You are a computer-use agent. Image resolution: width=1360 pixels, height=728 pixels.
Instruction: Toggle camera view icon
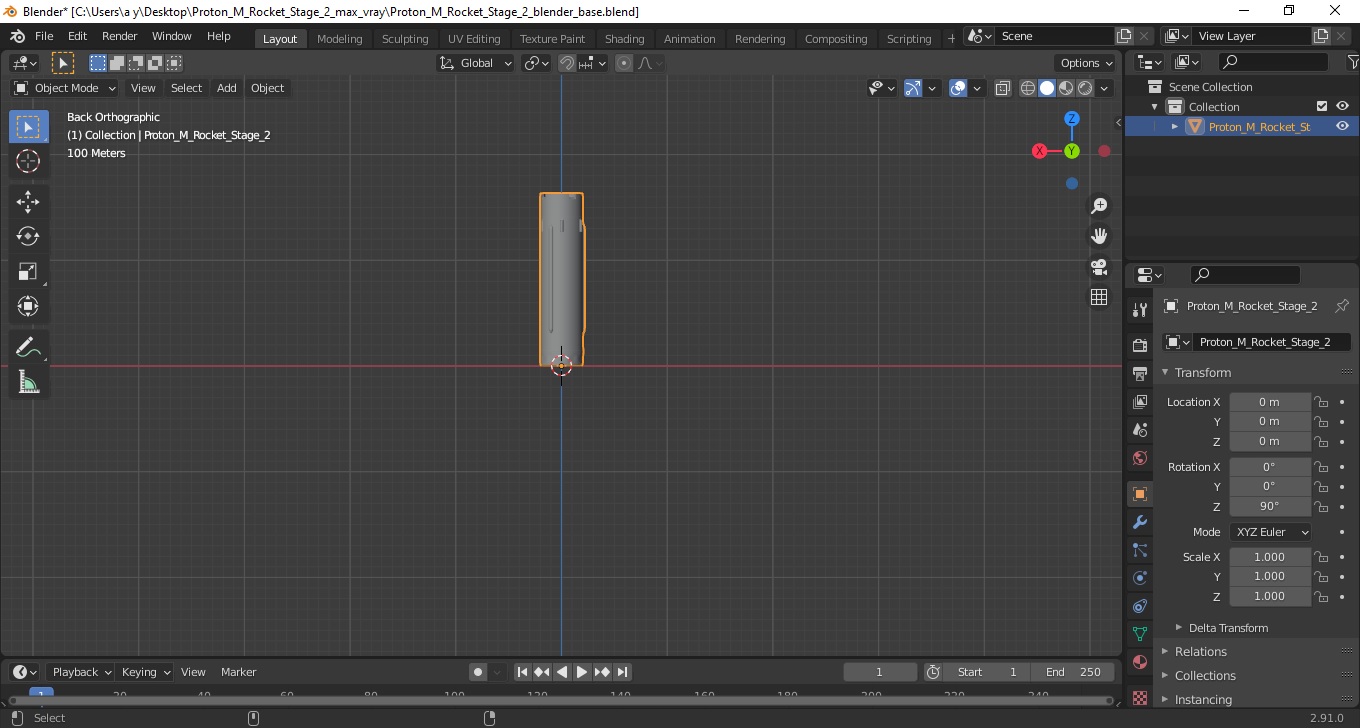[1099, 267]
